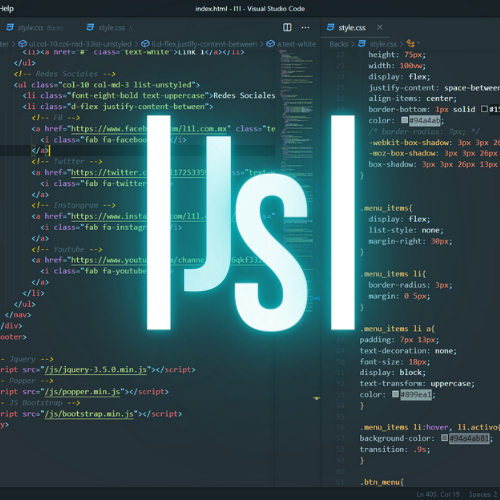Click the color swatch beside #94a4ab;

click(x=404, y=120)
